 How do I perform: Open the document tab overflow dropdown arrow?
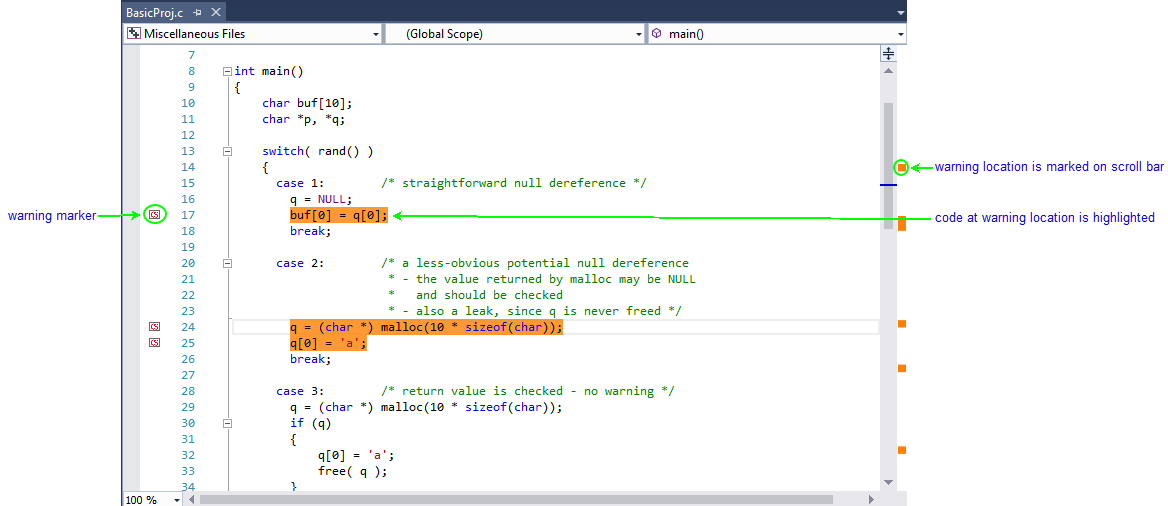point(901,13)
